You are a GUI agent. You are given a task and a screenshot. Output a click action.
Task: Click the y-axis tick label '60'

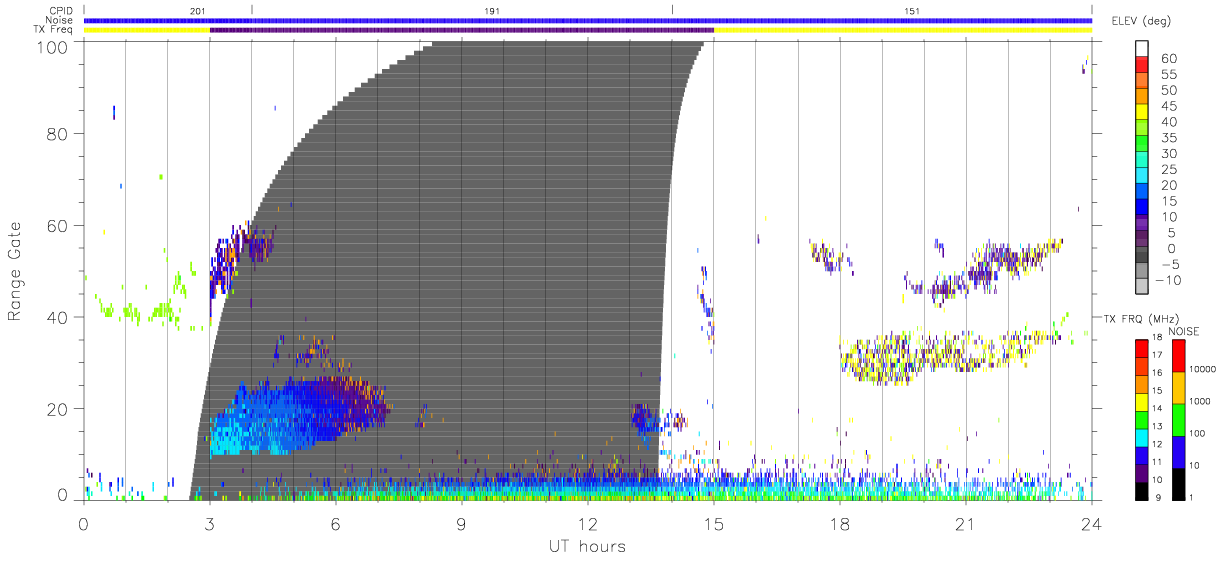click(57, 225)
